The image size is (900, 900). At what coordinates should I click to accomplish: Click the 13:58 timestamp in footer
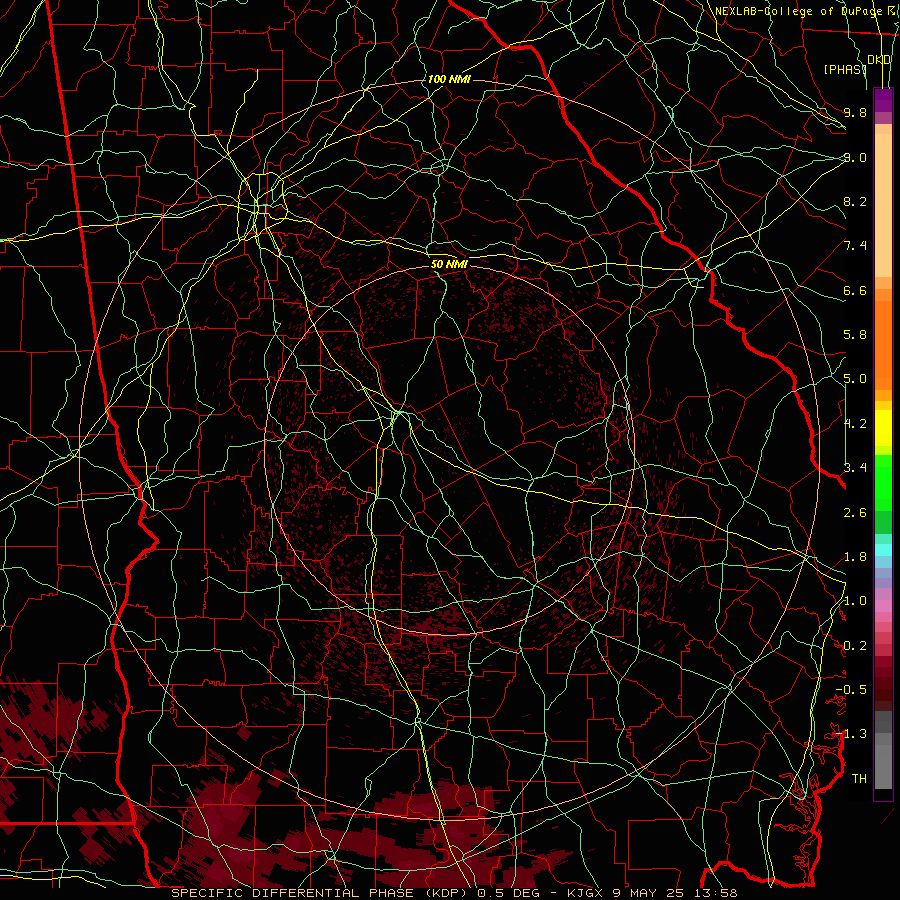click(717, 893)
